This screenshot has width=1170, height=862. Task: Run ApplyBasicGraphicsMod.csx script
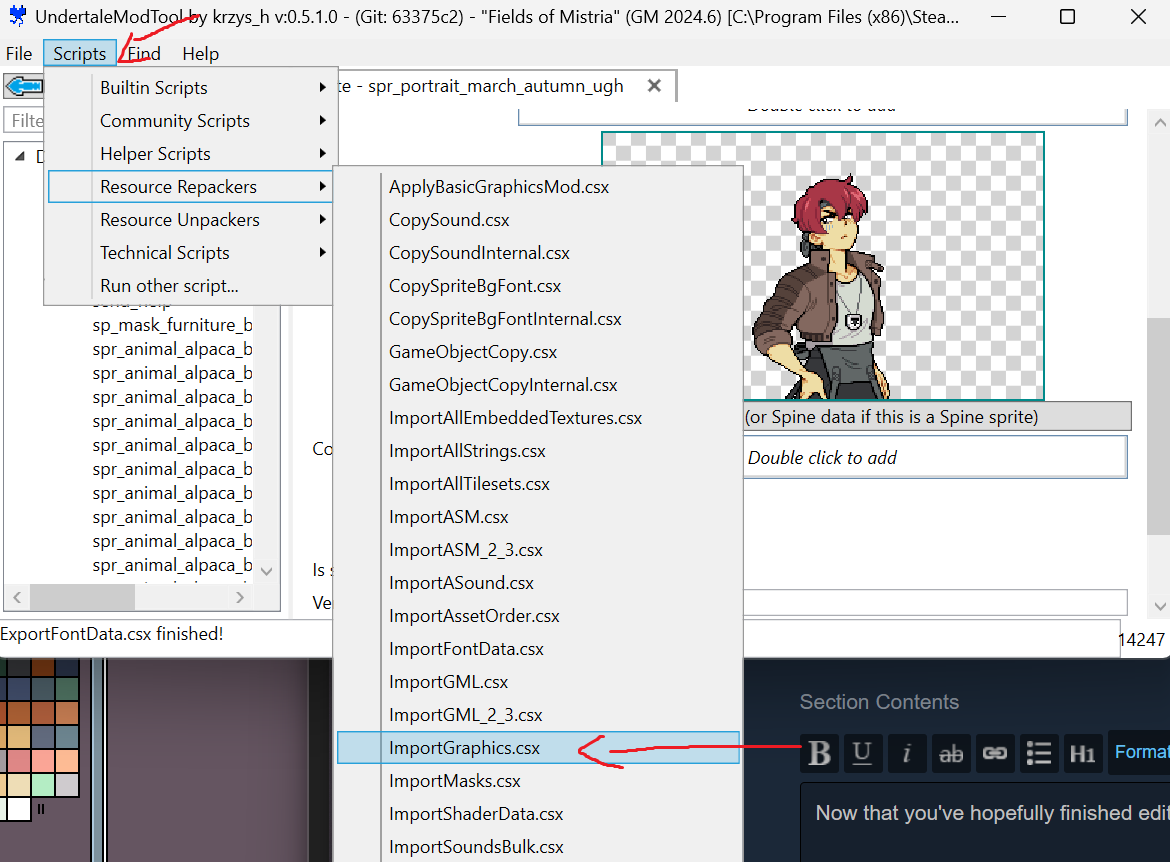538,187
